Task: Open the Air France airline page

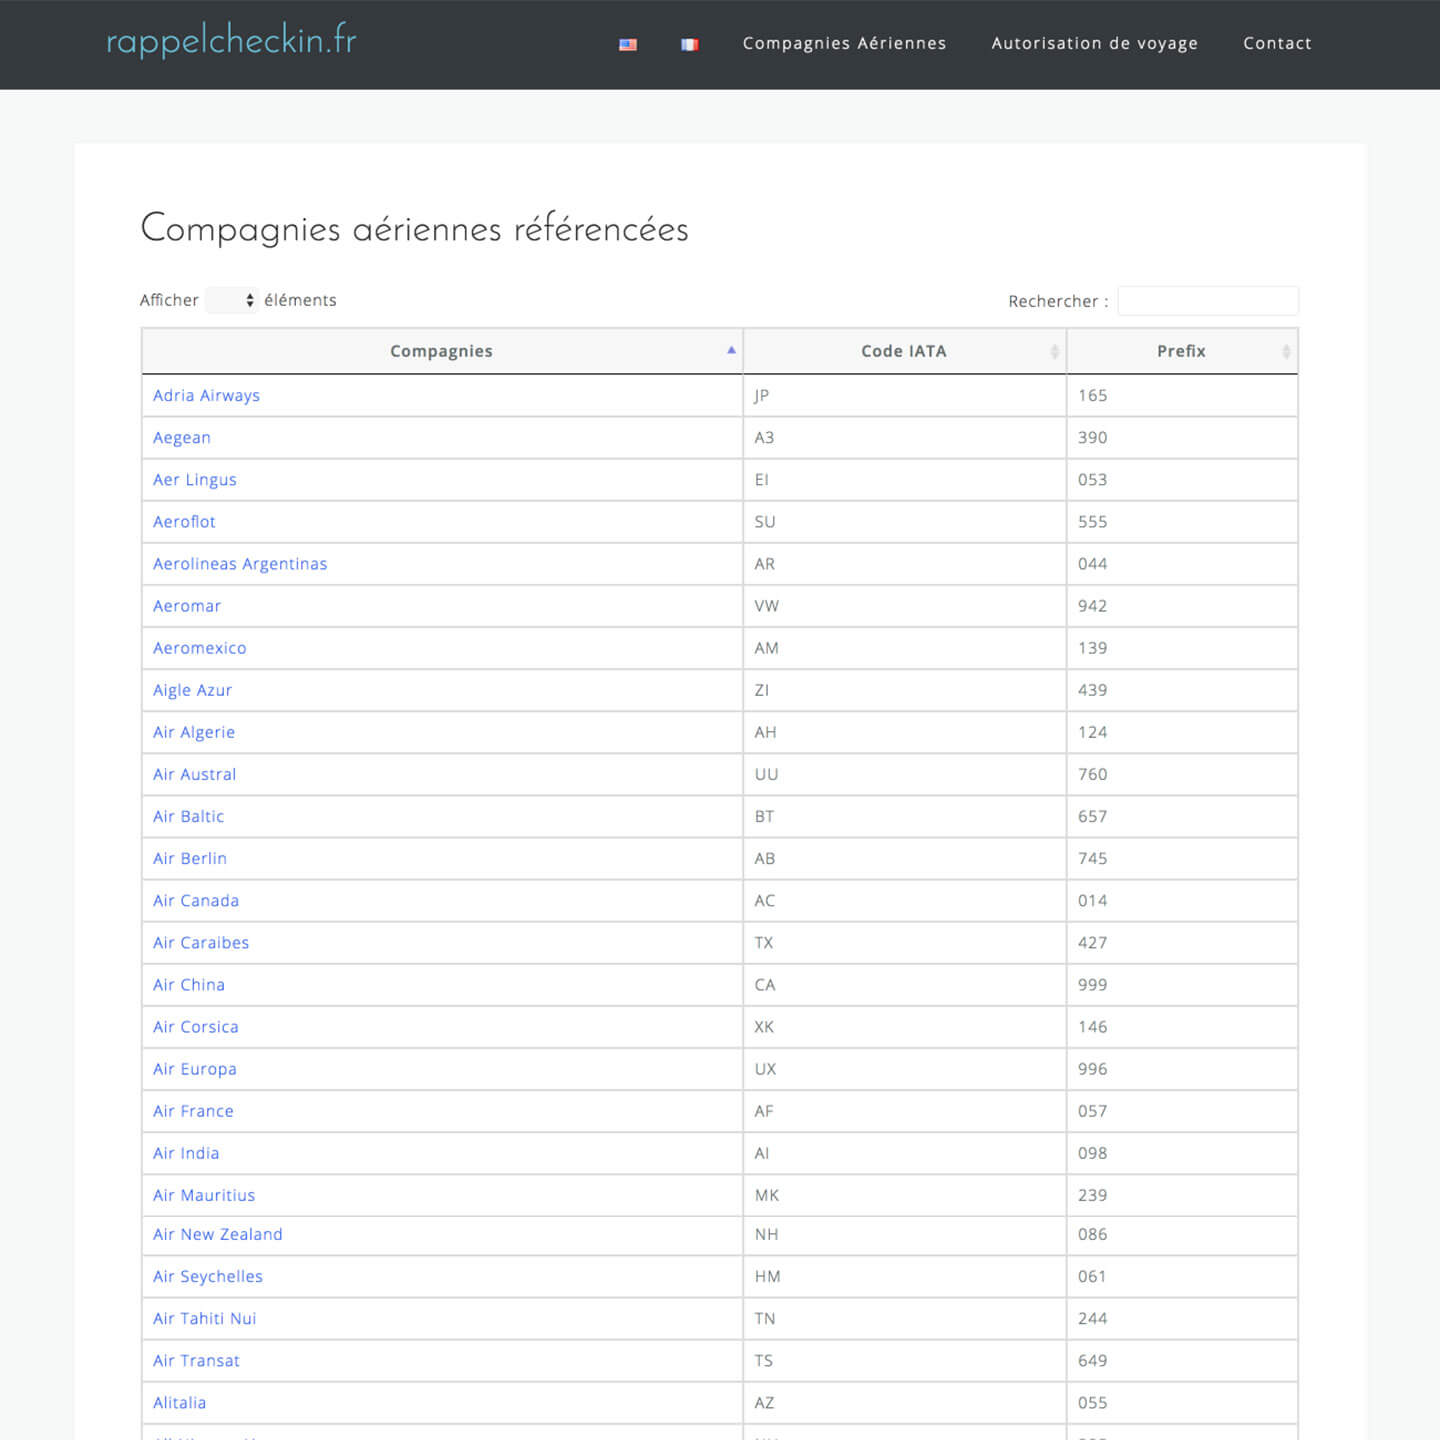Action: coord(192,1111)
